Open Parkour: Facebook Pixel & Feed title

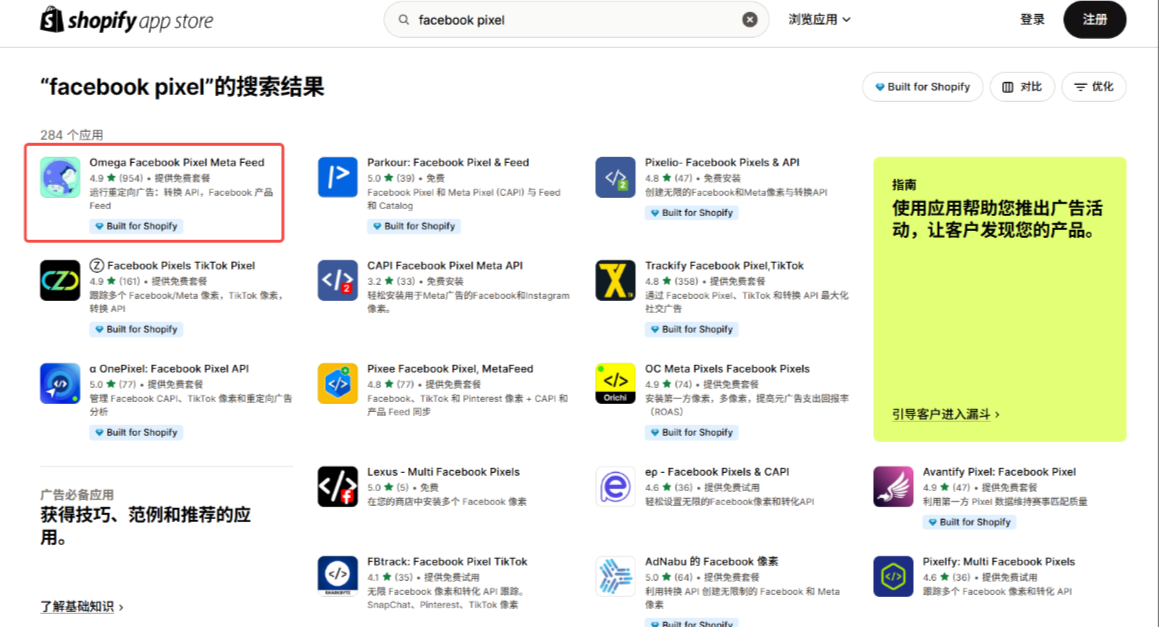(448, 163)
